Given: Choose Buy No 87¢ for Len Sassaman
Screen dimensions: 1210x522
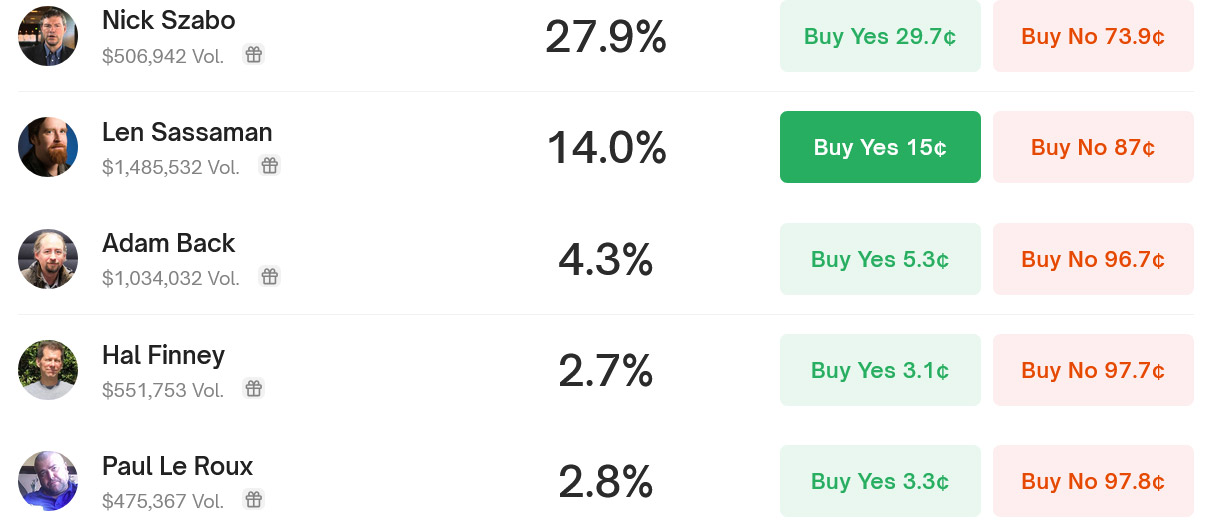Looking at the screenshot, I should point(1093,147).
